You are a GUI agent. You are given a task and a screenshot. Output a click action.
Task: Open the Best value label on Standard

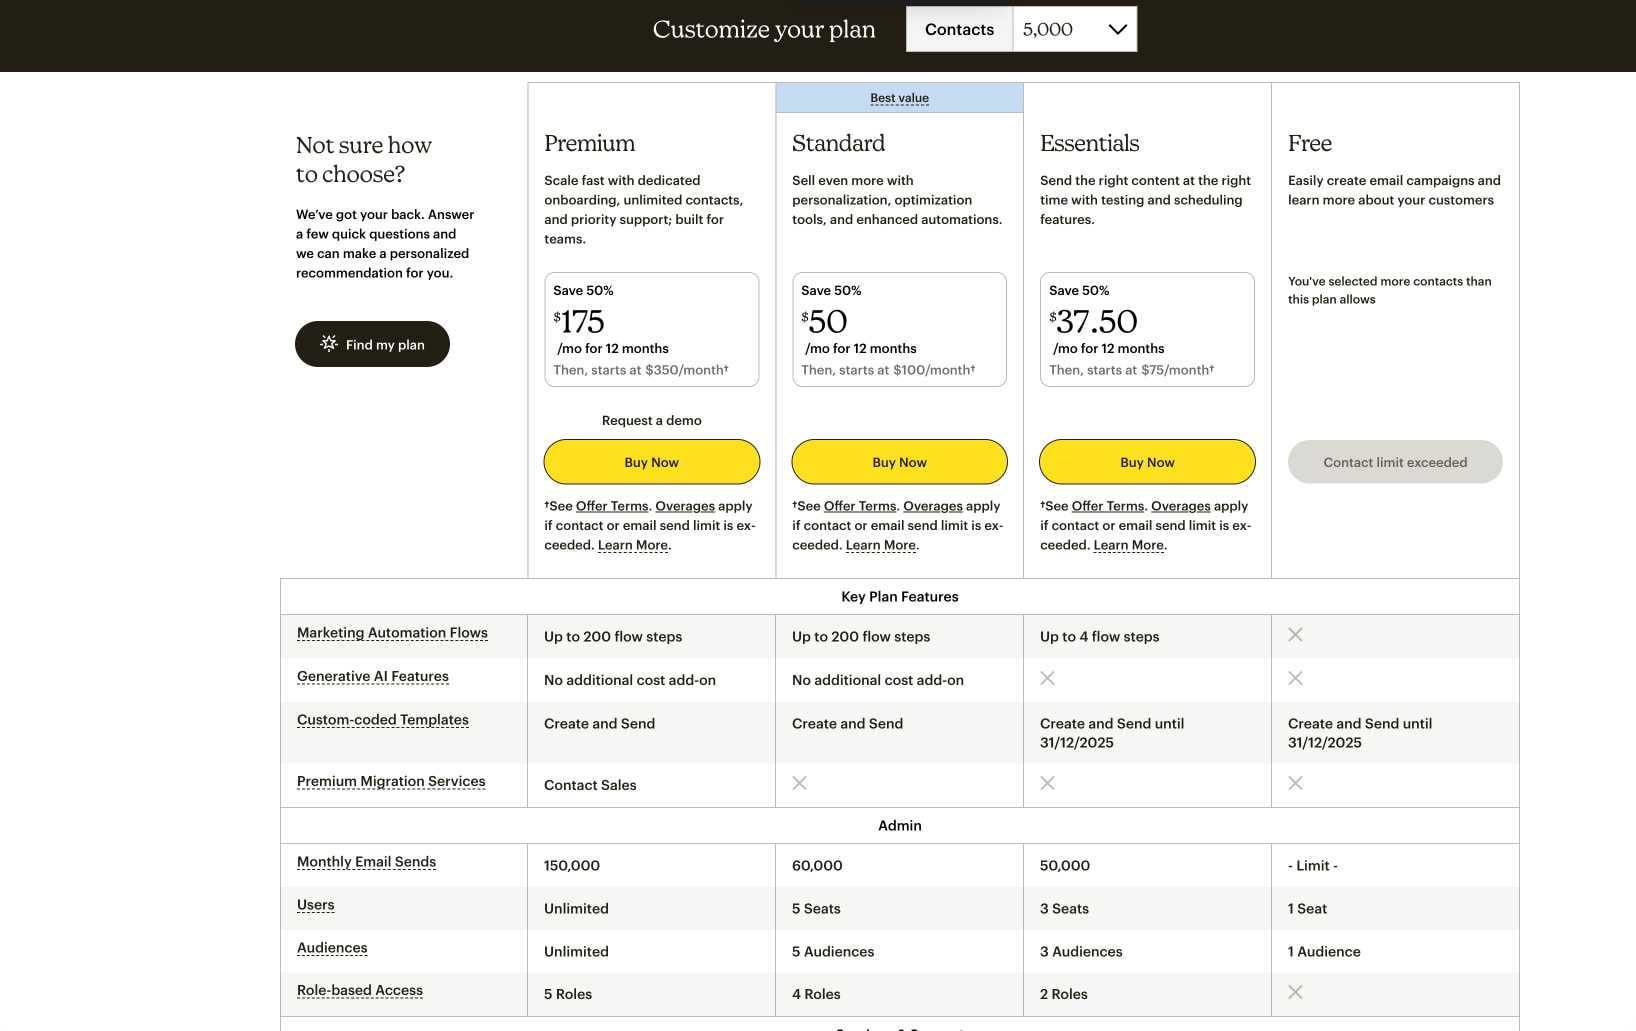[900, 98]
